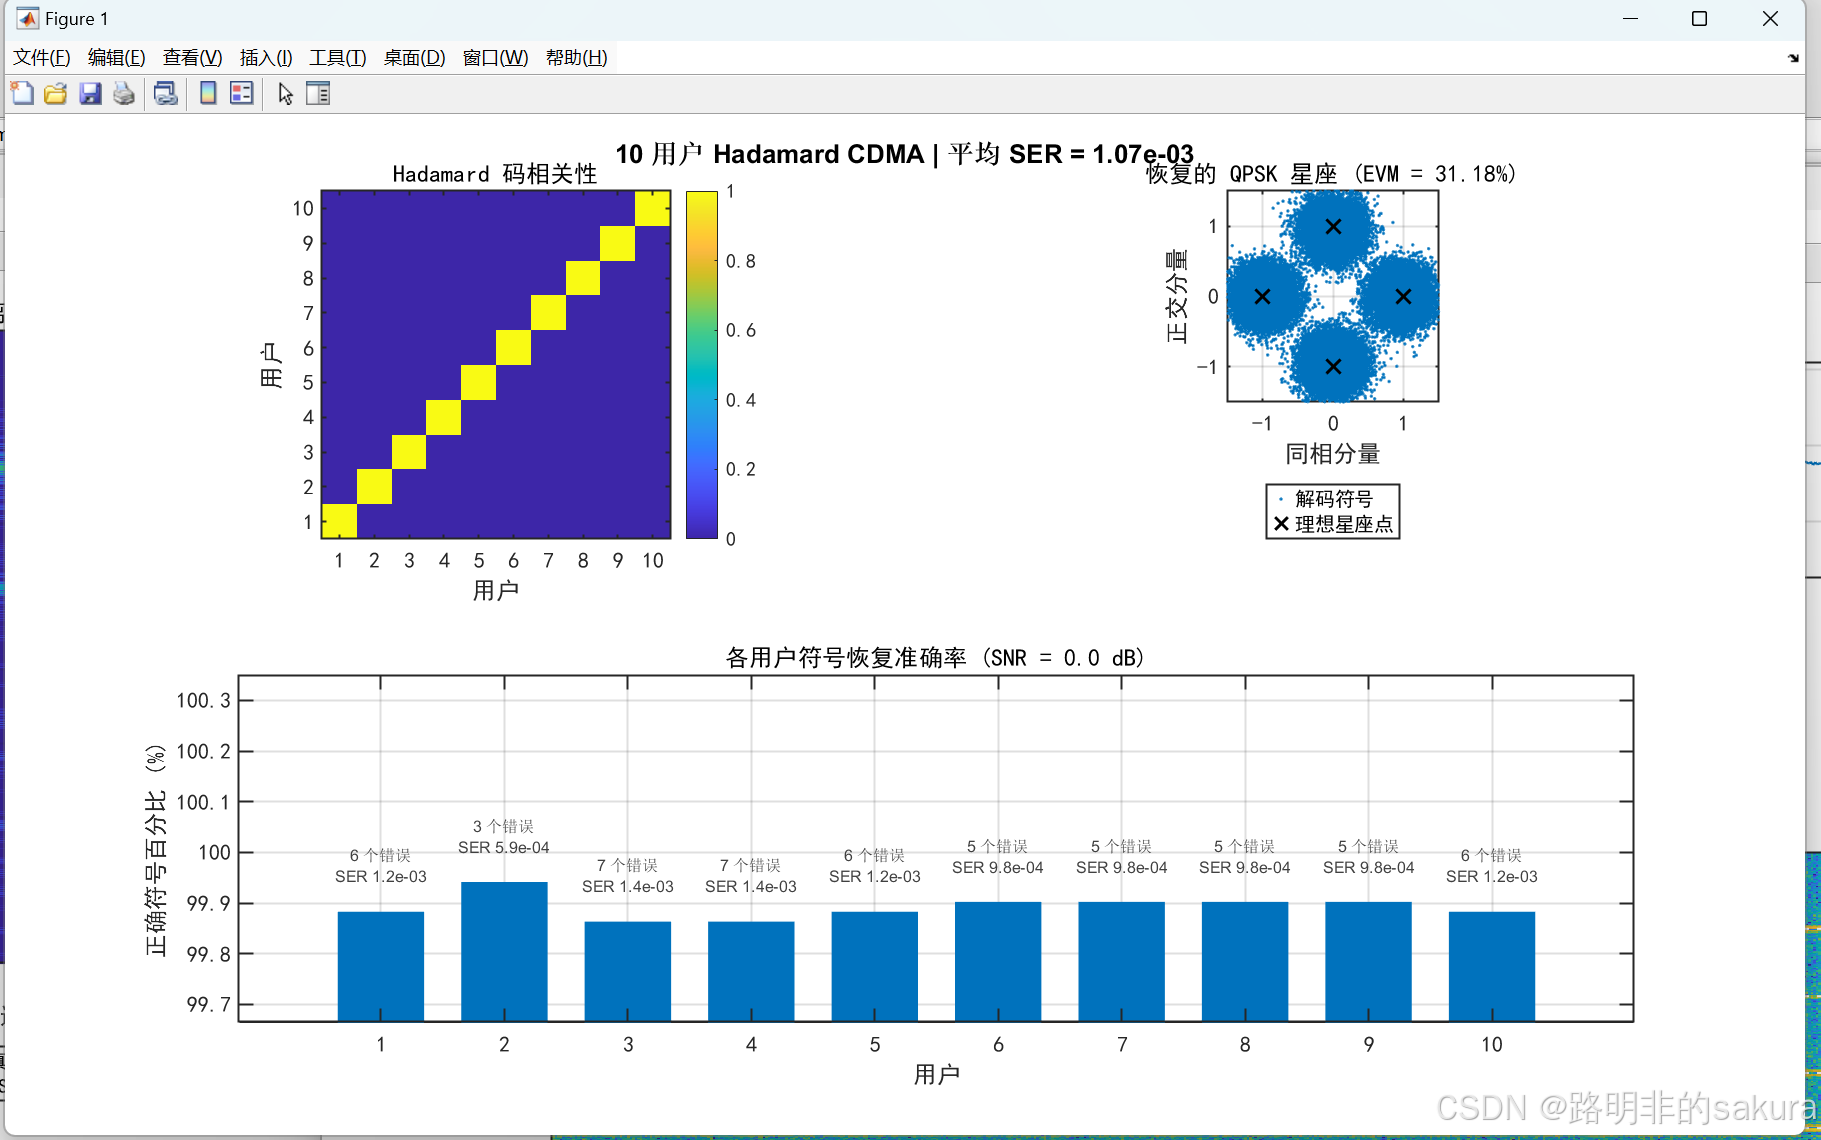This screenshot has width=1821, height=1140.
Task: Click the 'SER 5.9e-04' label above bar 2
Action: pyautogui.click(x=504, y=848)
